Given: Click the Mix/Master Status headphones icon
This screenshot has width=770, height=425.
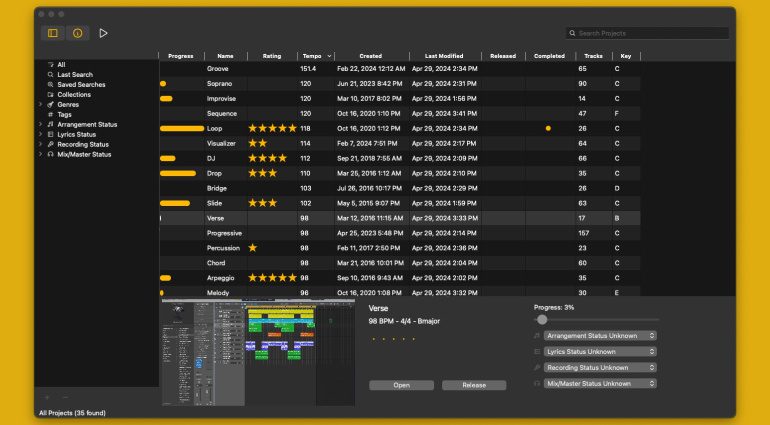Looking at the screenshot, I should point(50,154).
